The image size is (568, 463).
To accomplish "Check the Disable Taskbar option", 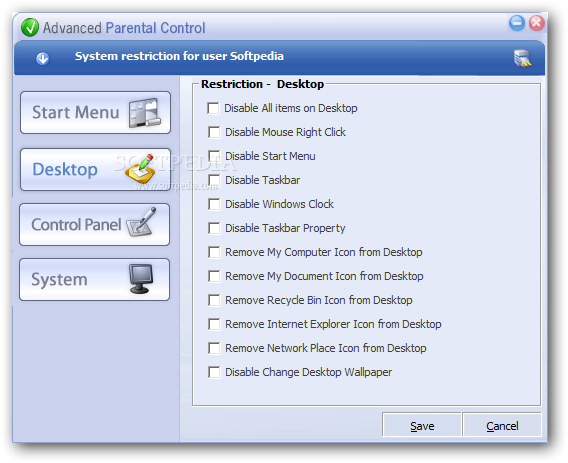I will click(x=214, y=180).
